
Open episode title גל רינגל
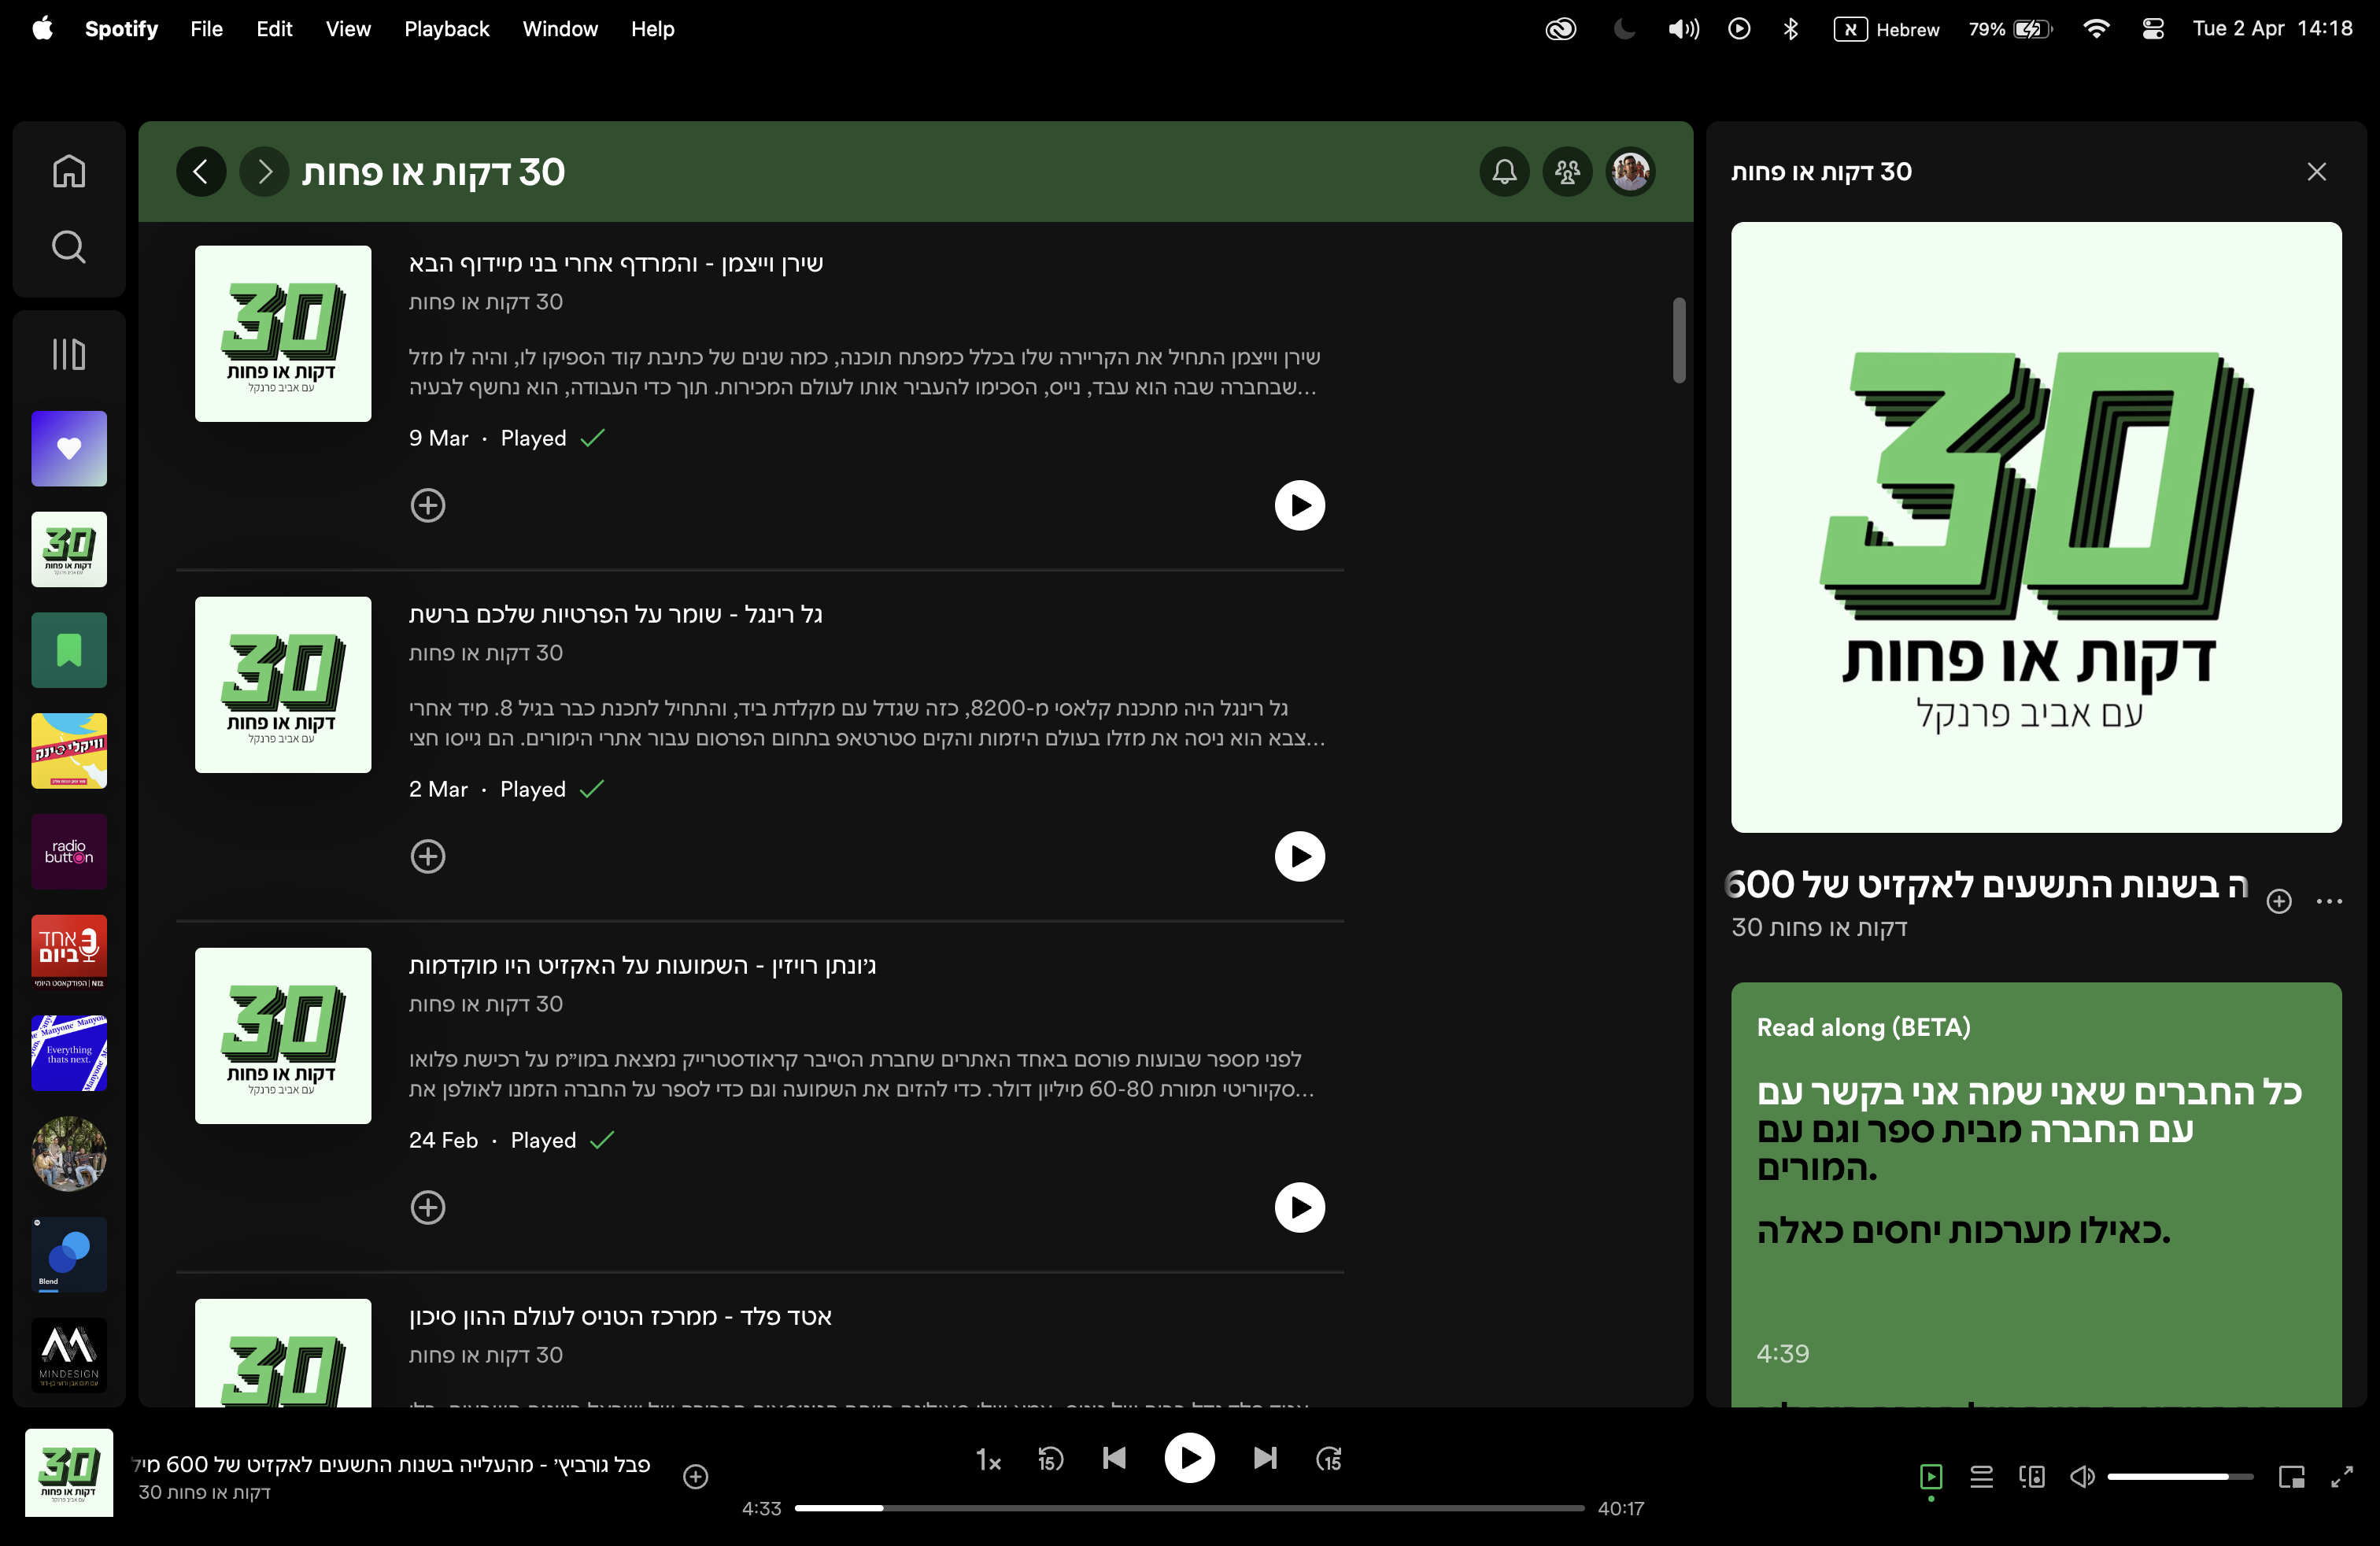point(616,614)
